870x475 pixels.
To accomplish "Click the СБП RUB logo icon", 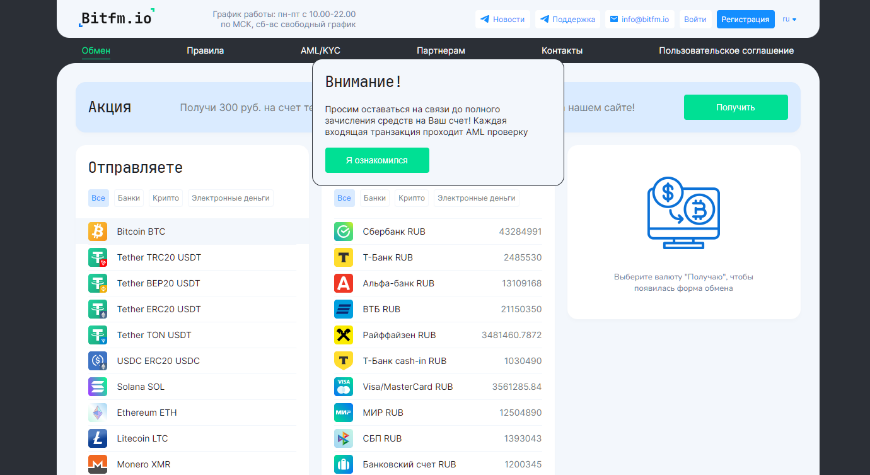I will [343, 438].
